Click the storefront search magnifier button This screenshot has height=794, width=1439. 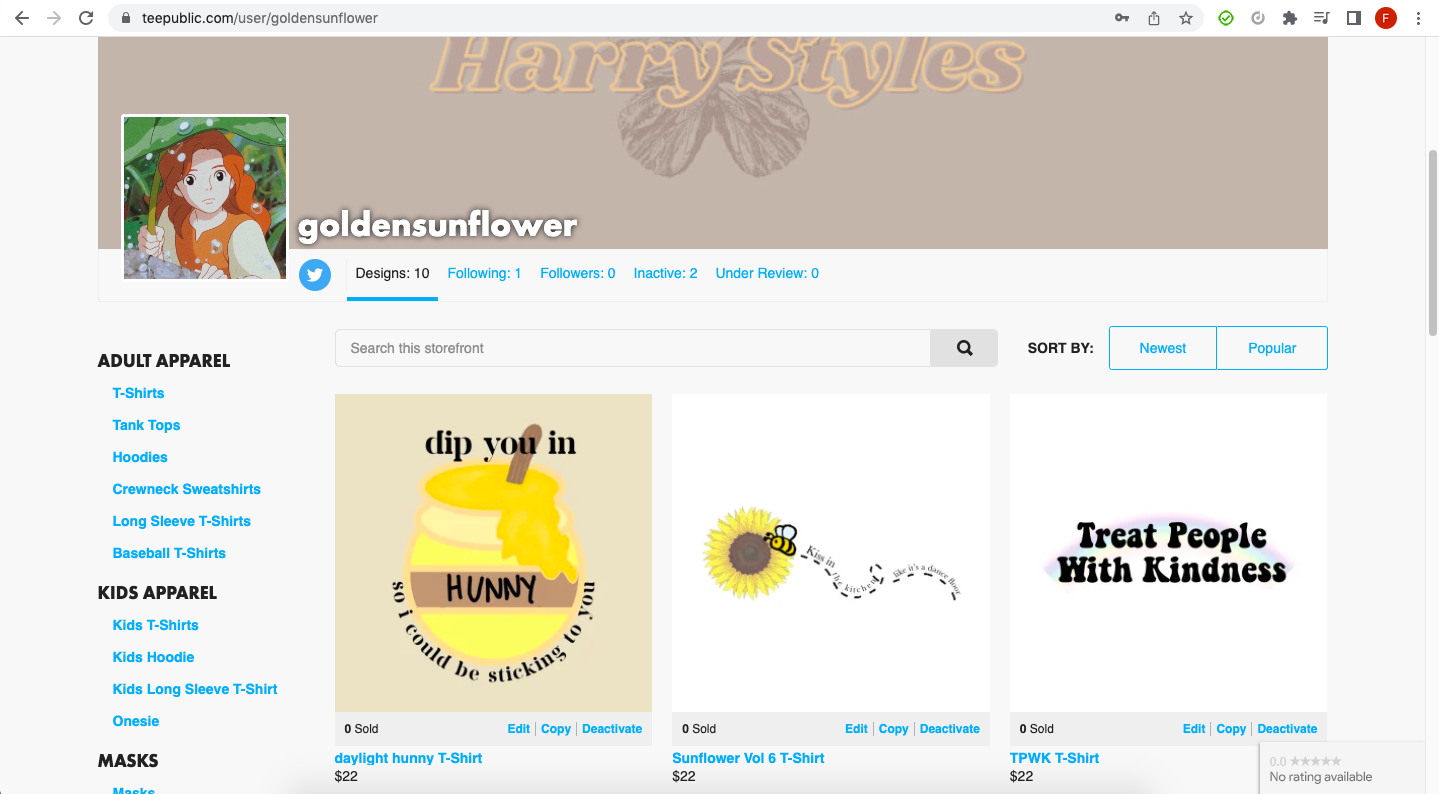pos(964,348)
